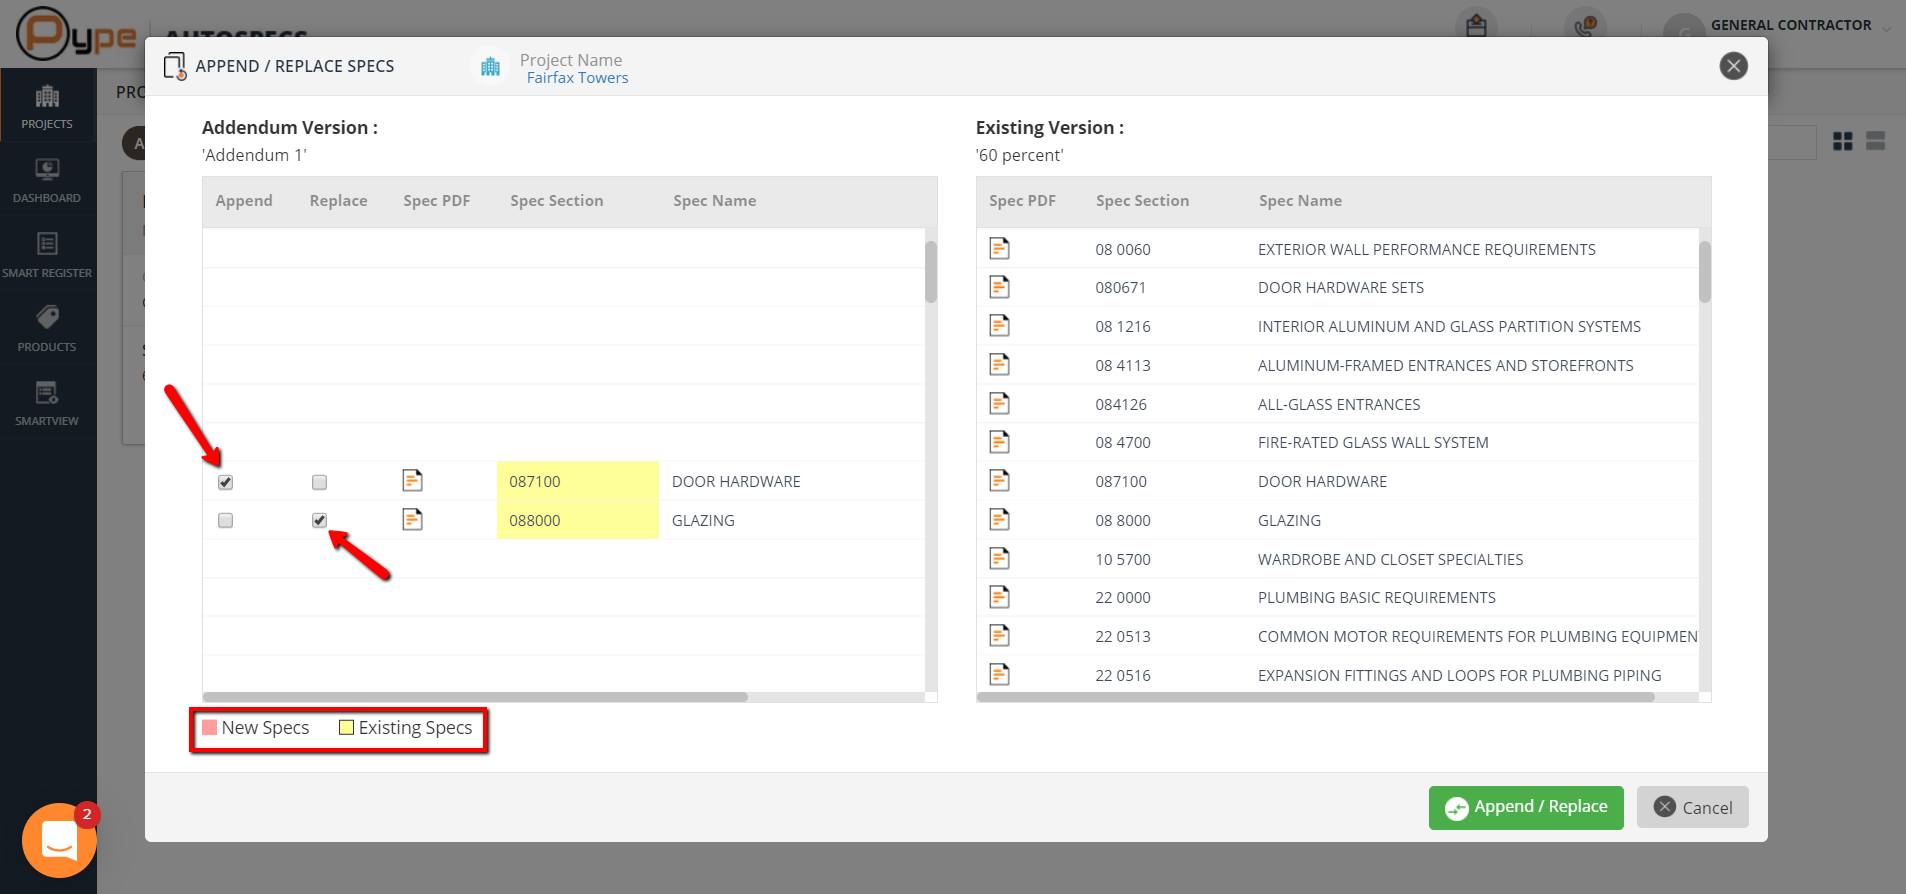Open PDF icon for 080671 Door Hardware Sets

click(999, 288)
